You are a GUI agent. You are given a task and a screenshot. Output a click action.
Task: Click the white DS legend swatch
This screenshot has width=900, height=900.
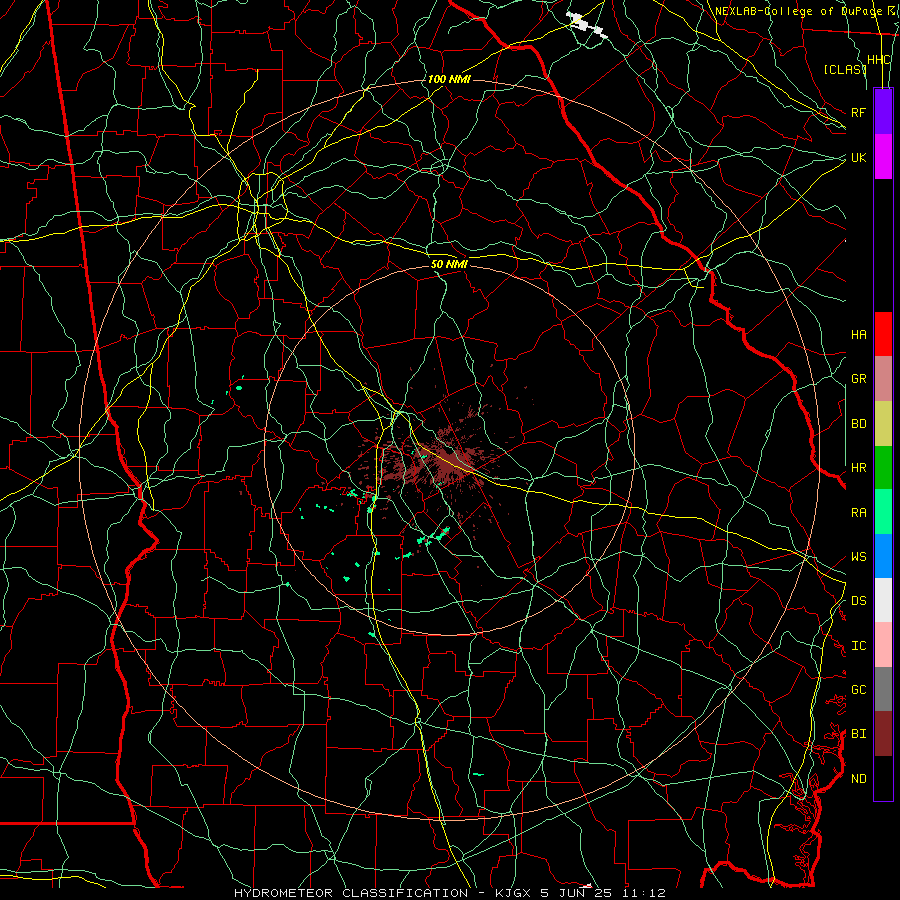point(883,600)
